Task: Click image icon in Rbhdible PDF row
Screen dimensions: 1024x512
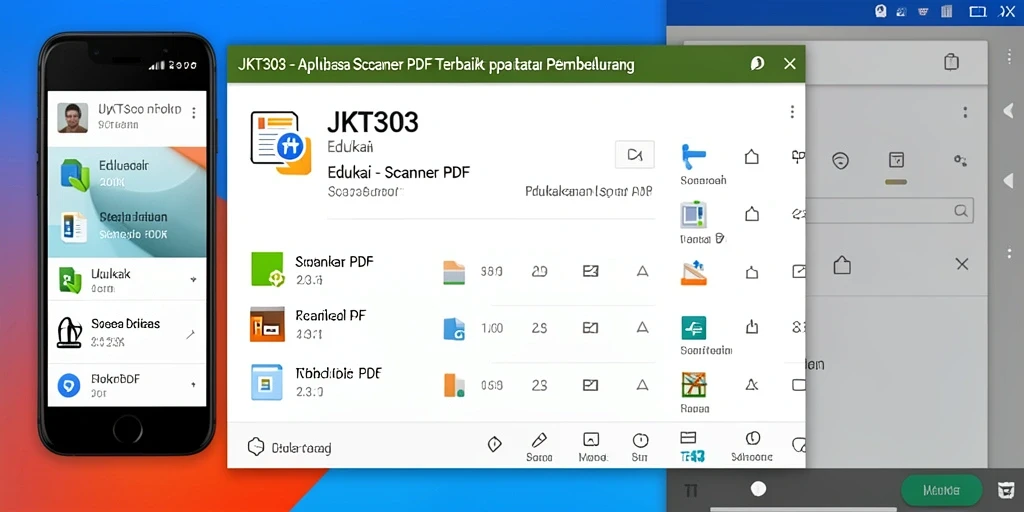Action: pos(590,385)
